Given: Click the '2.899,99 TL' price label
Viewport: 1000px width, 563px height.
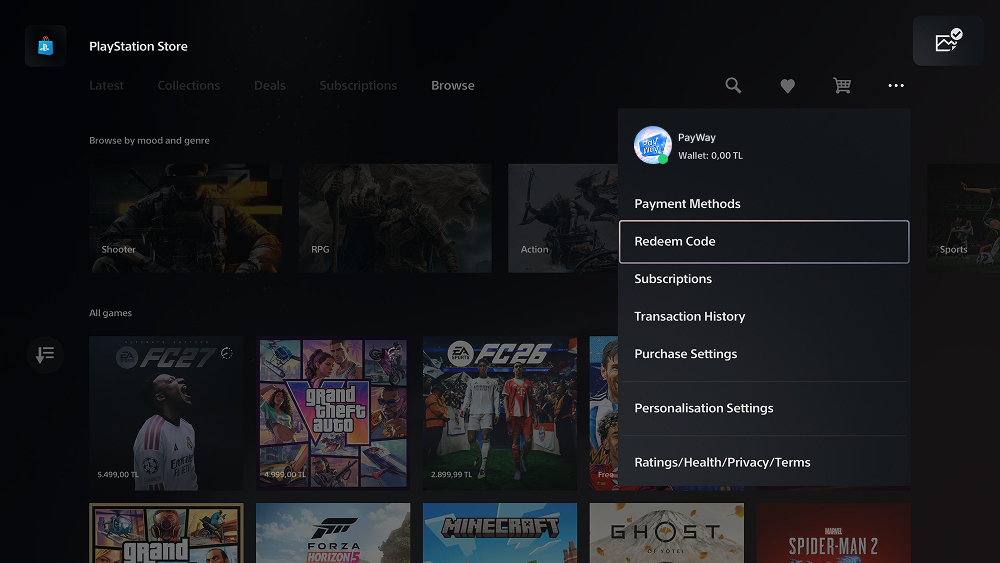Looking at the screenshot, I should point(452,474).
